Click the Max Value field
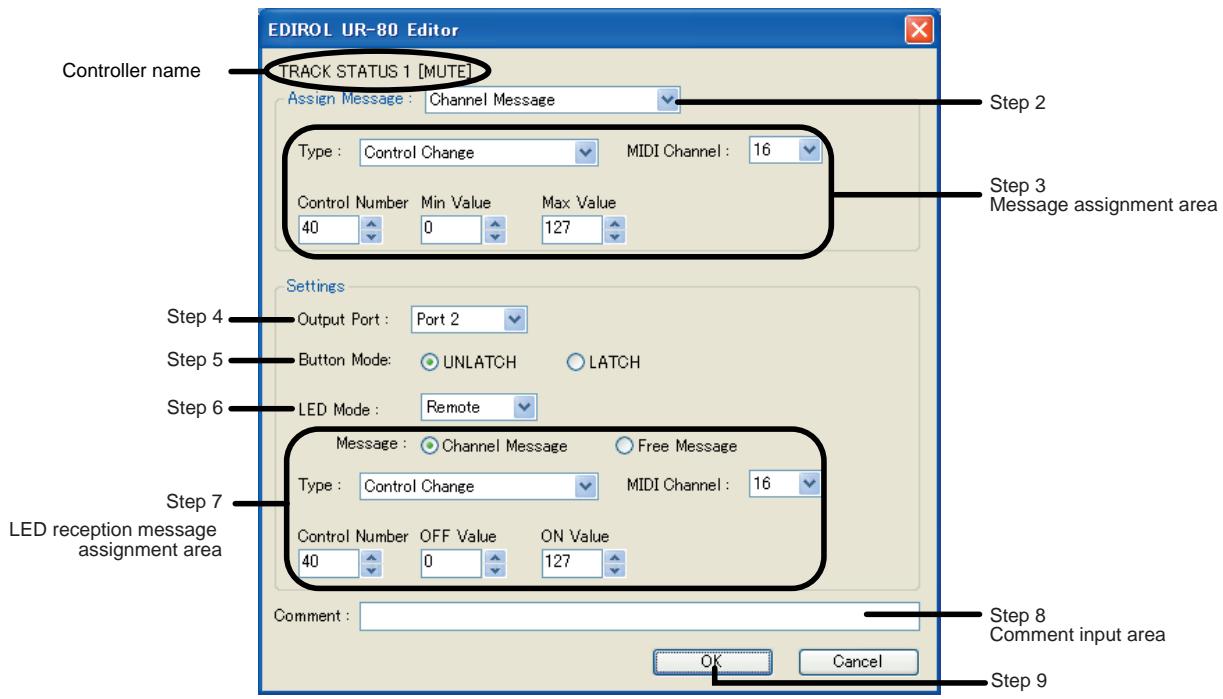This screenshot has height=699, width=1223. [x=570, y=229]
